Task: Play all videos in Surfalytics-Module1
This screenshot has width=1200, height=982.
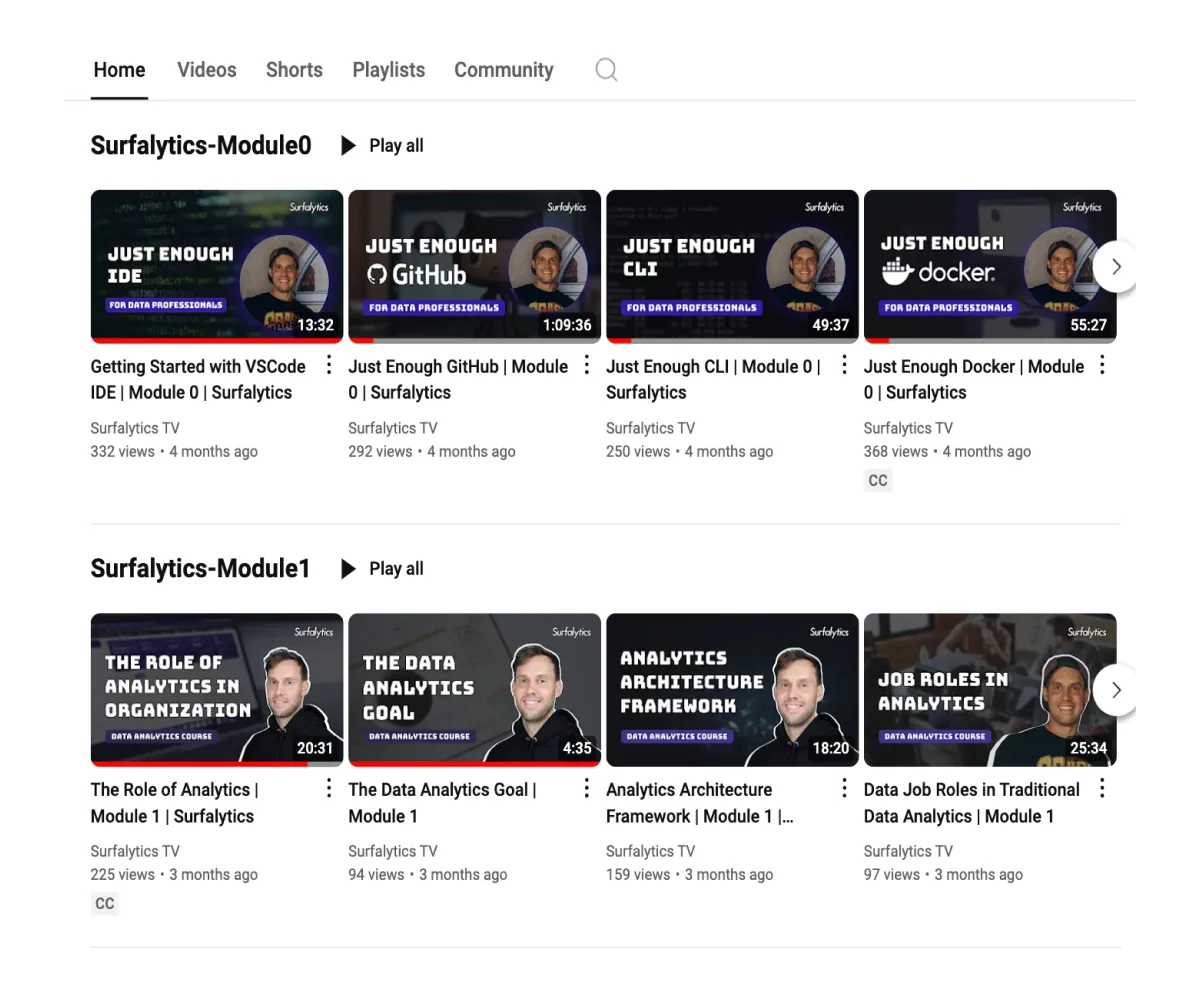Action: tap(382, 569)
